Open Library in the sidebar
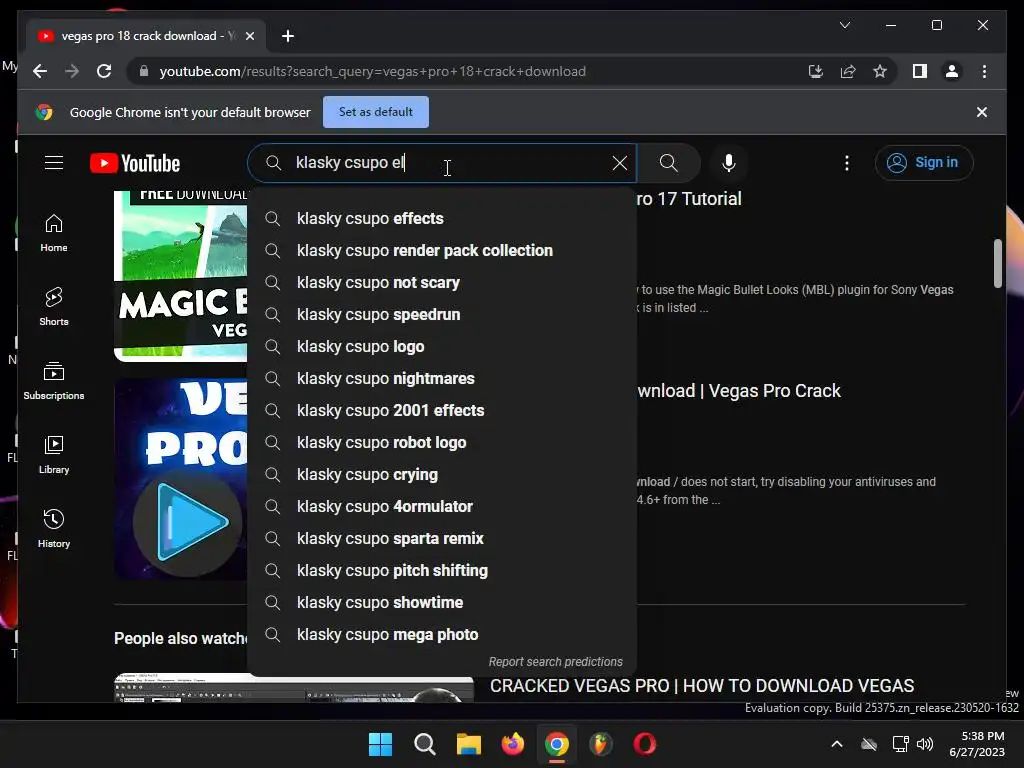This screenshot has height=768, width=1024. click(x=54, y=455)
